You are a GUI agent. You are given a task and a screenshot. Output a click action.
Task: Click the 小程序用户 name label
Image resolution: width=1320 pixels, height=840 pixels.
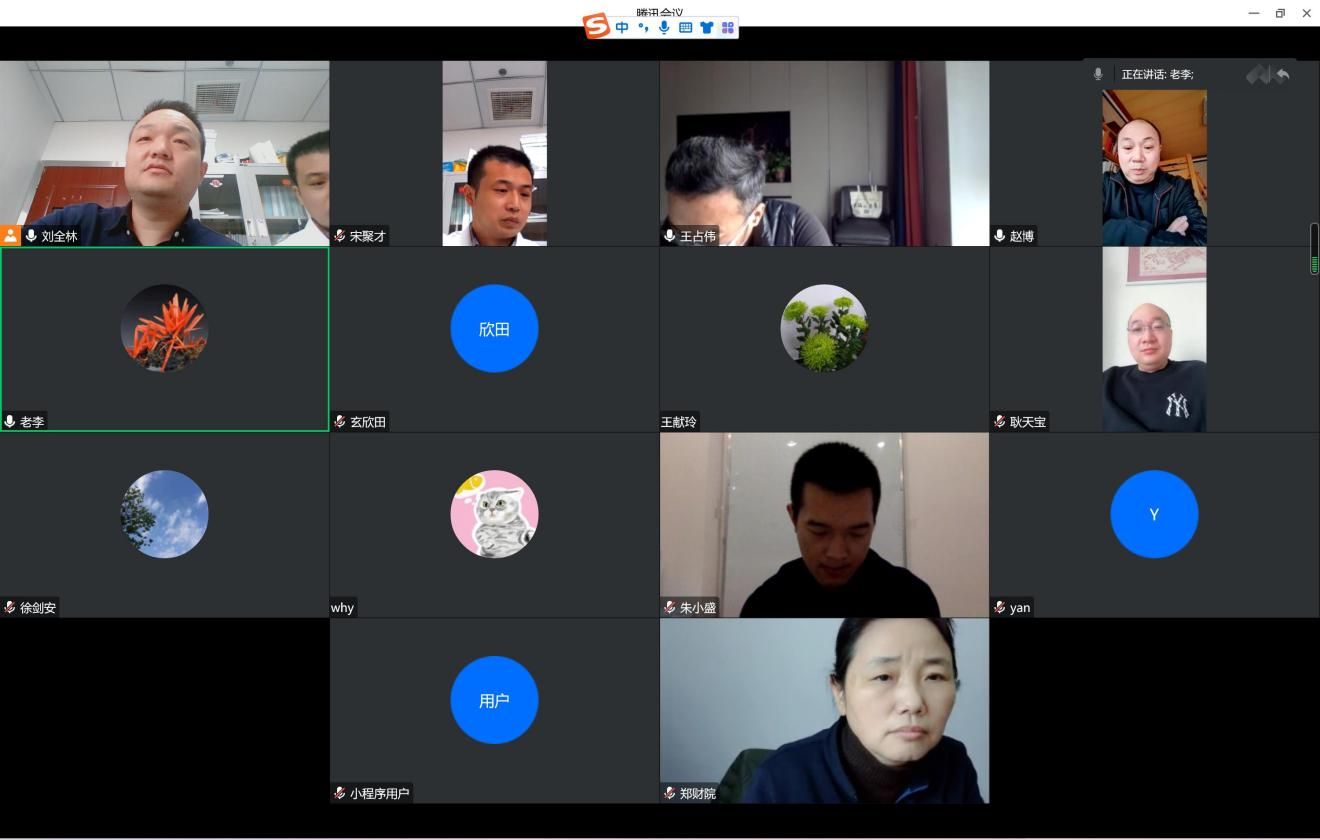379,794
